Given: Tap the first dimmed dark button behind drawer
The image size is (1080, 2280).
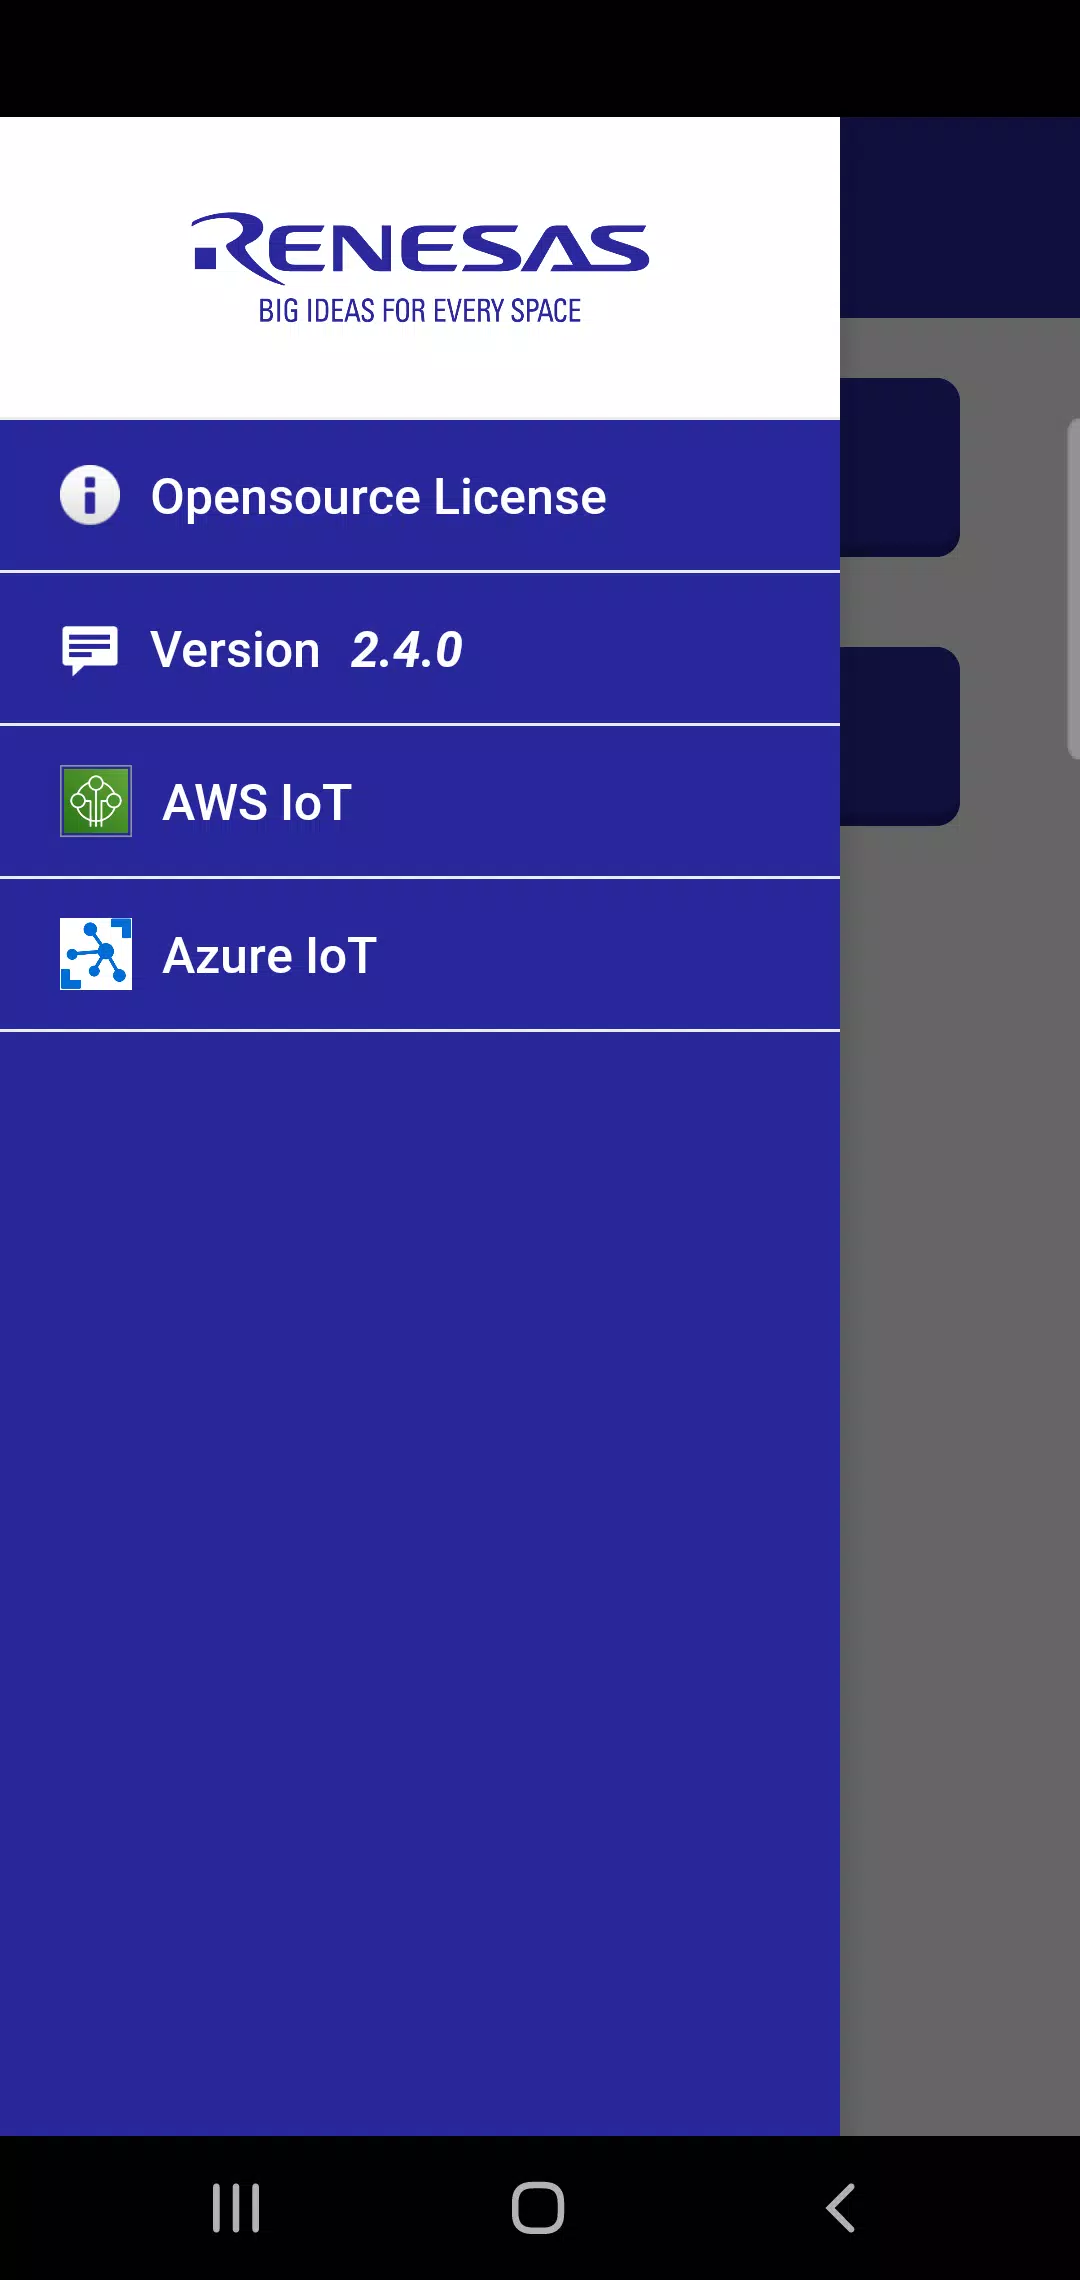Looking at the screenshot, I should coord(900,467).
